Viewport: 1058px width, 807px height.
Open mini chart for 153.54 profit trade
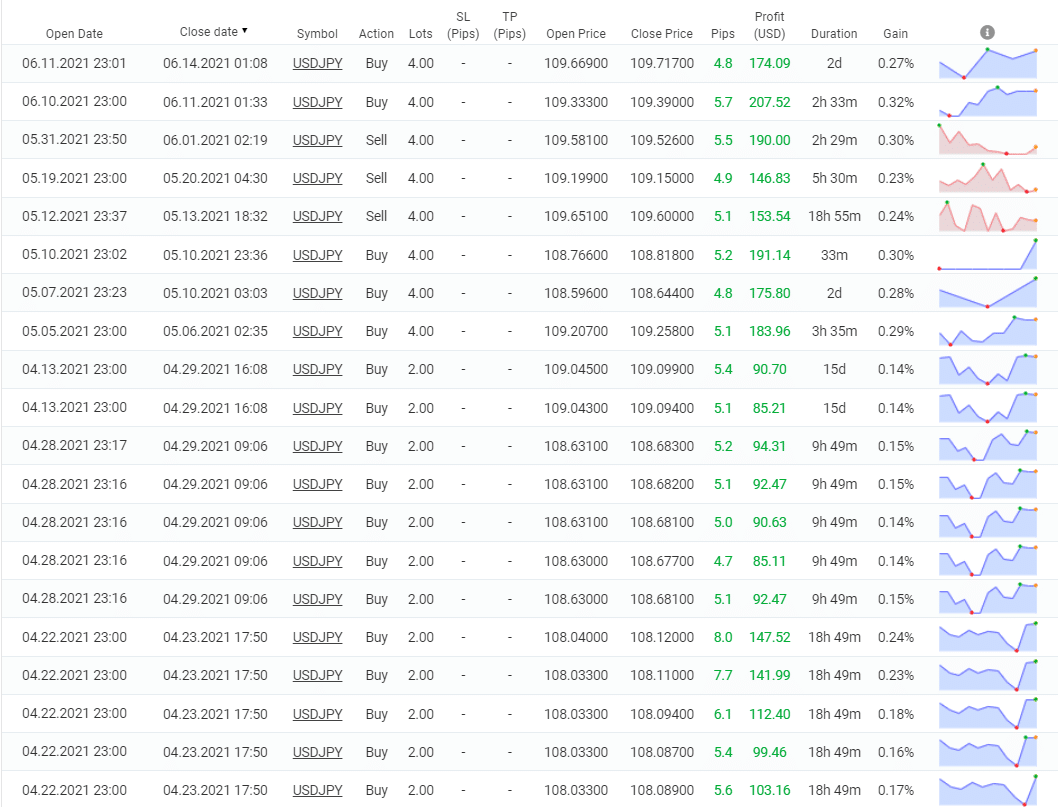[988, 216]
